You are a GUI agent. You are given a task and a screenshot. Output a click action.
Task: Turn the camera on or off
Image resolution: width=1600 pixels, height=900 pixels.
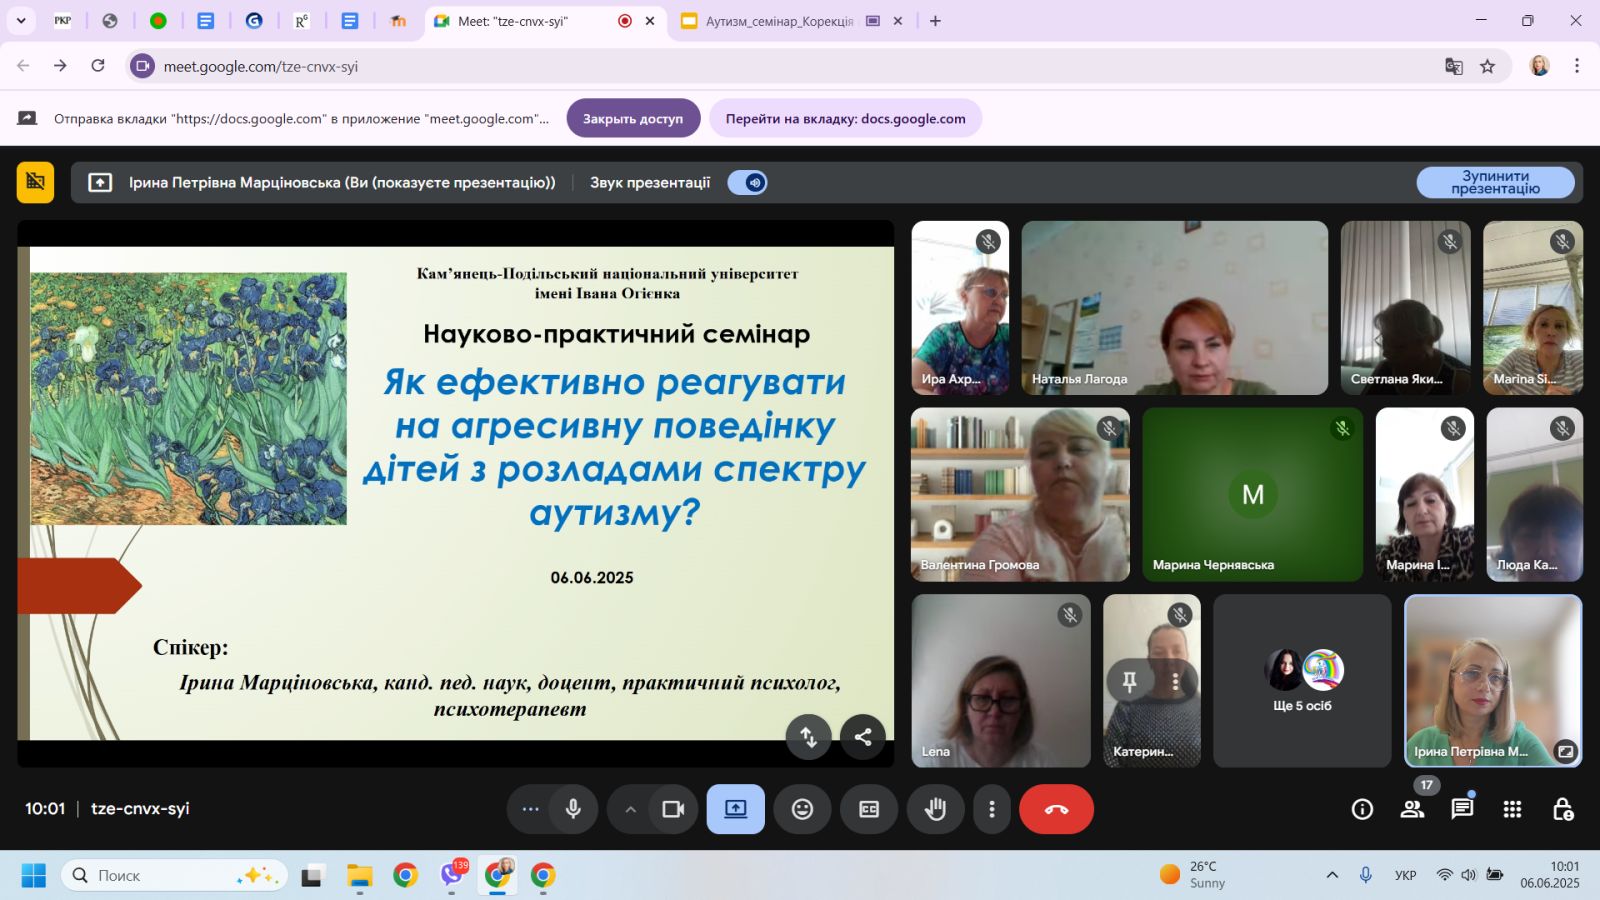click(x=673, y=809)
